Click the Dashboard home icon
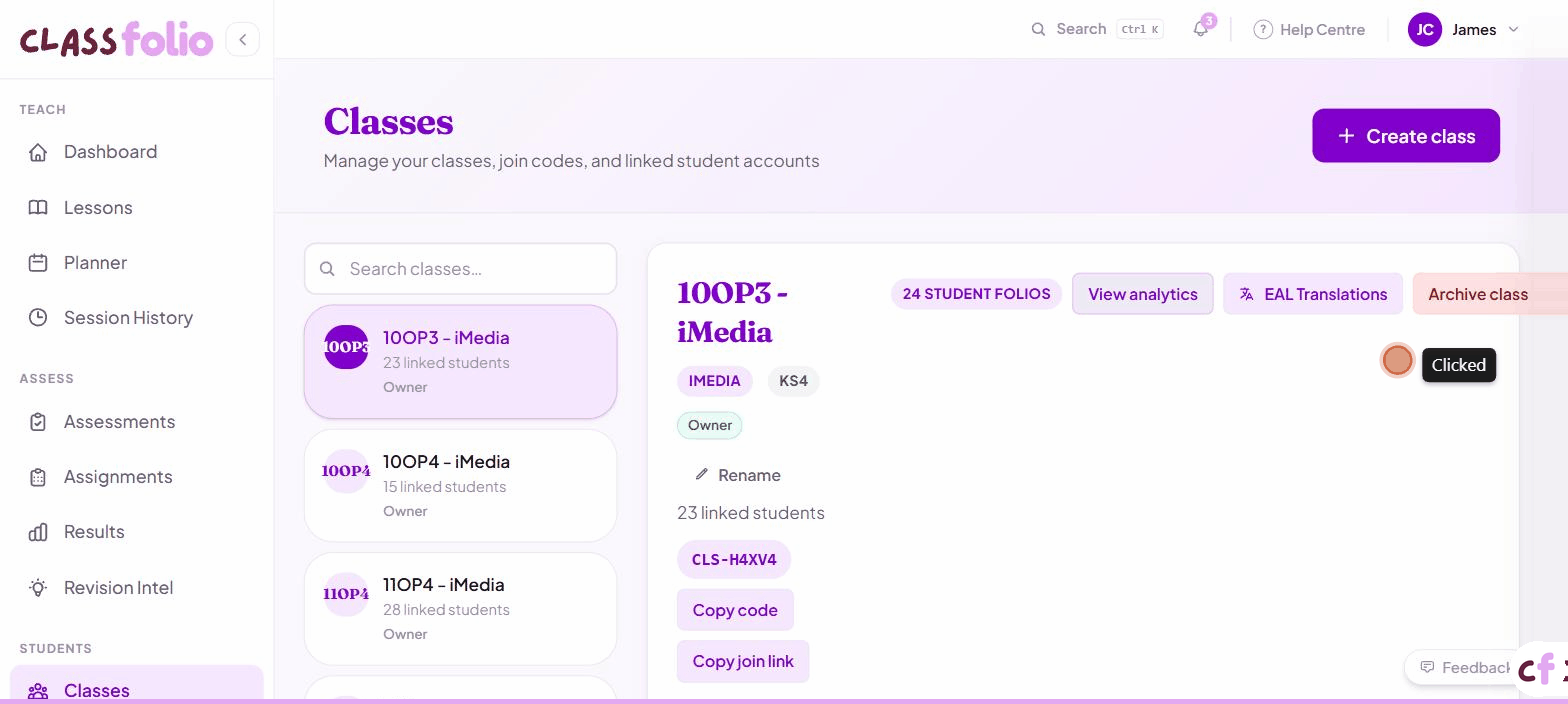The width and height of the screenshot is (1568, 704). pyautogui.click(x=38, y=152)
